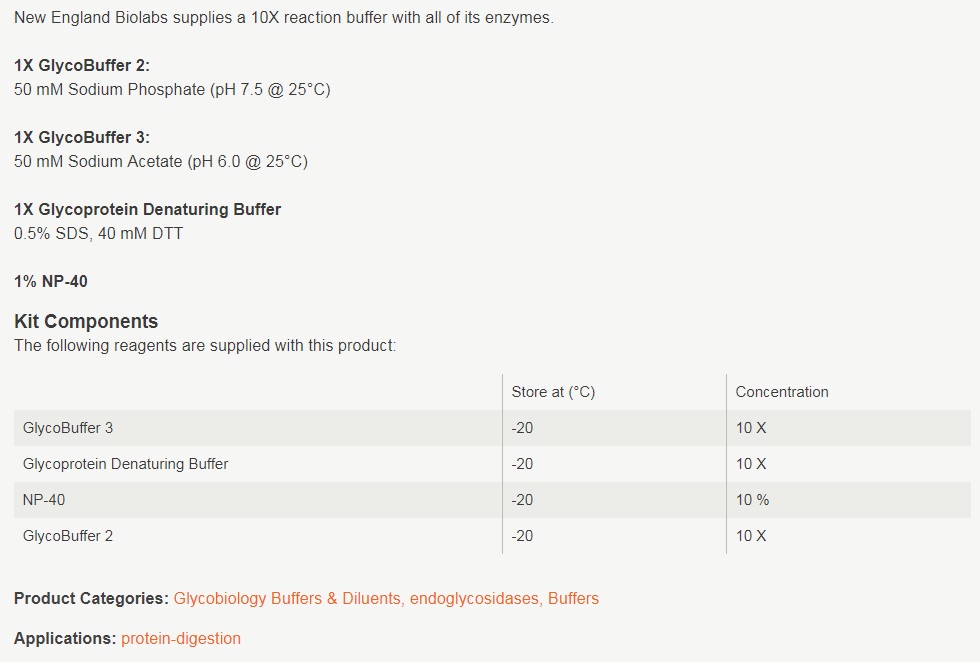Click the 50 mM Sodium Phosphate line

172,89
